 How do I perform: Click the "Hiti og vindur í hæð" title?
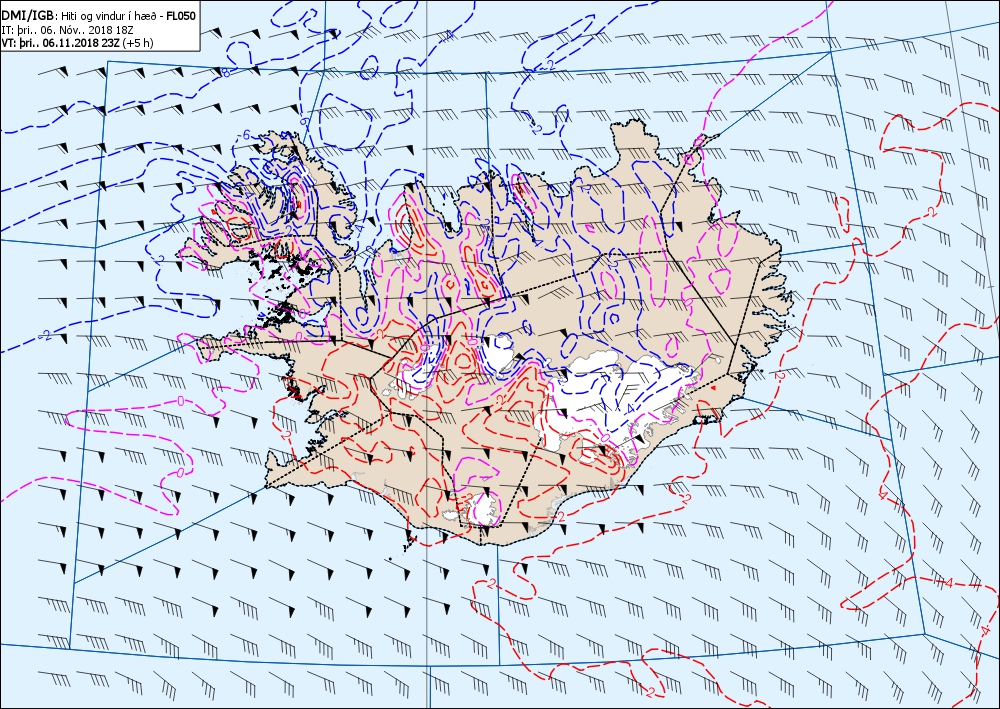[x=108, y=17]
